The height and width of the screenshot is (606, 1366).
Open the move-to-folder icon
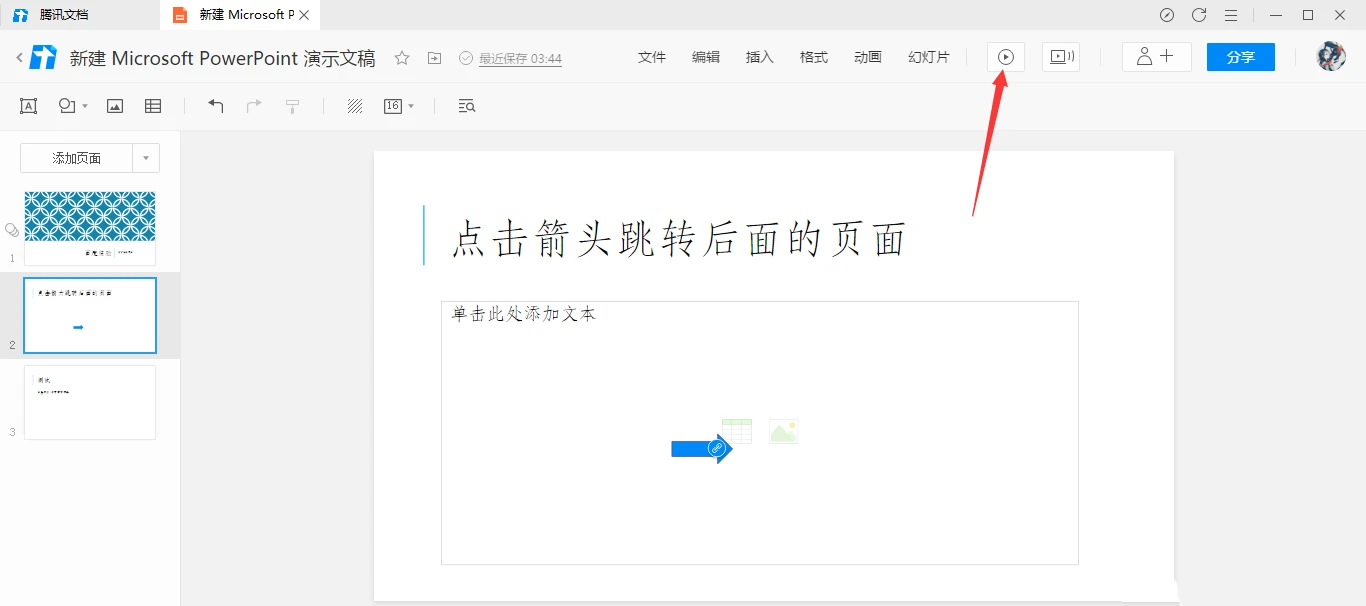(x=434, y=58)
